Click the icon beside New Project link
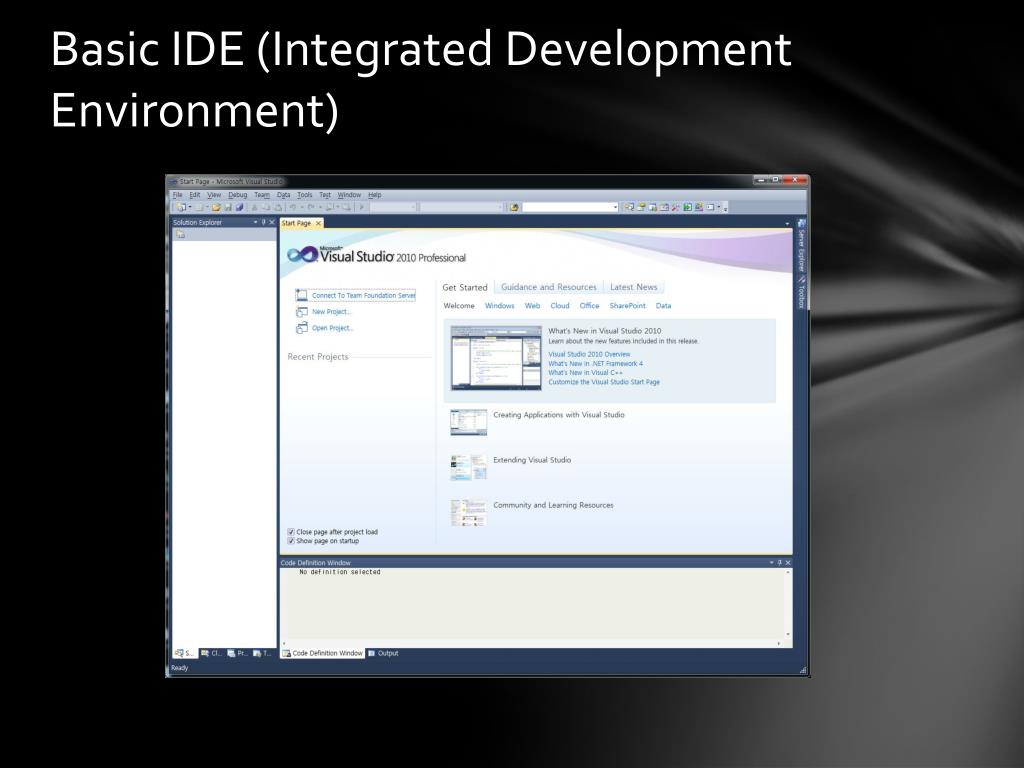The height and width of the screenshot is (768, 1024). [x=302, y=312]
